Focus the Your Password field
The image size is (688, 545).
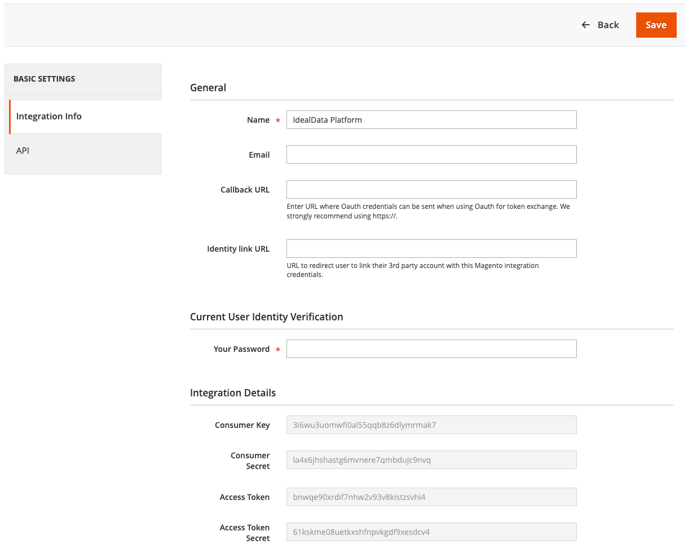pyautogui.click(x=431, y=349)
